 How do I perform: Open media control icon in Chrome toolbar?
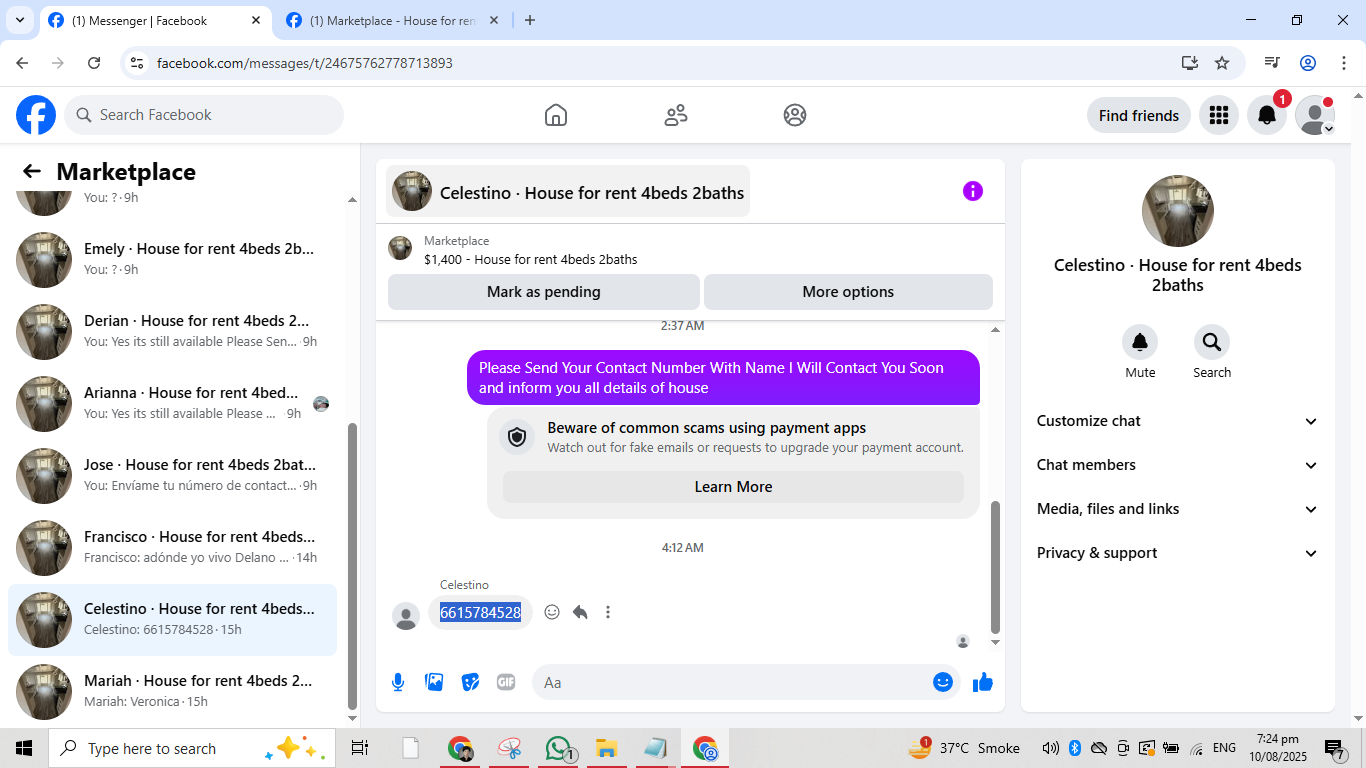1272,63
